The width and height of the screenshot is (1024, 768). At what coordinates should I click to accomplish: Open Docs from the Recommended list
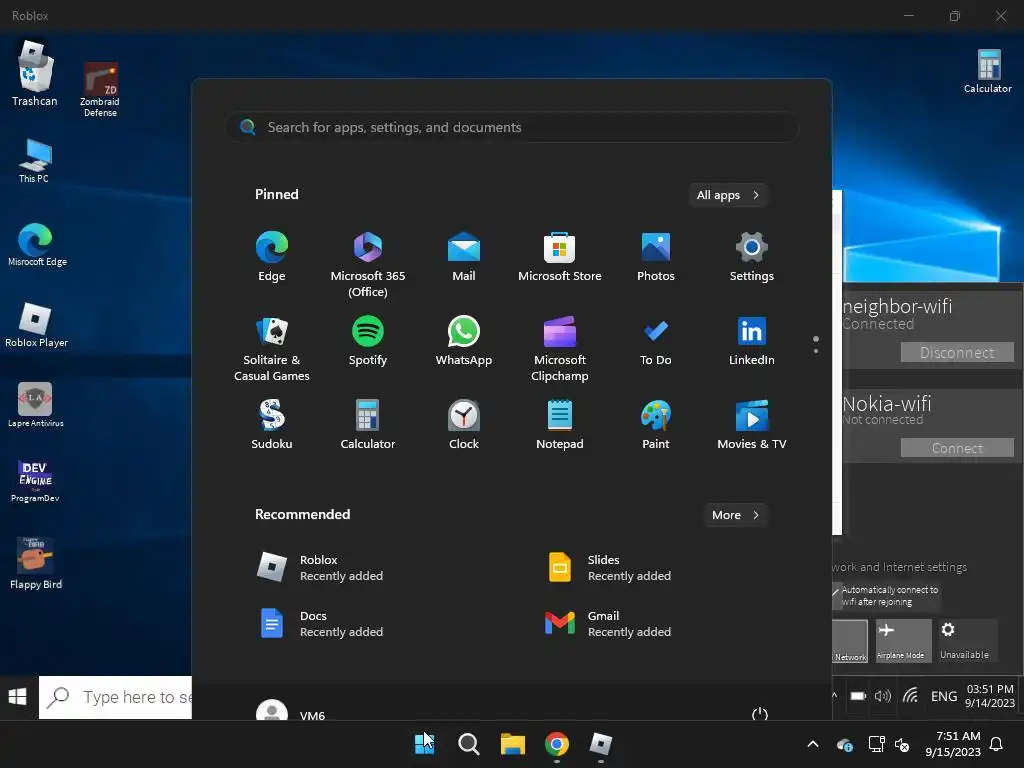tap(320, 624)
